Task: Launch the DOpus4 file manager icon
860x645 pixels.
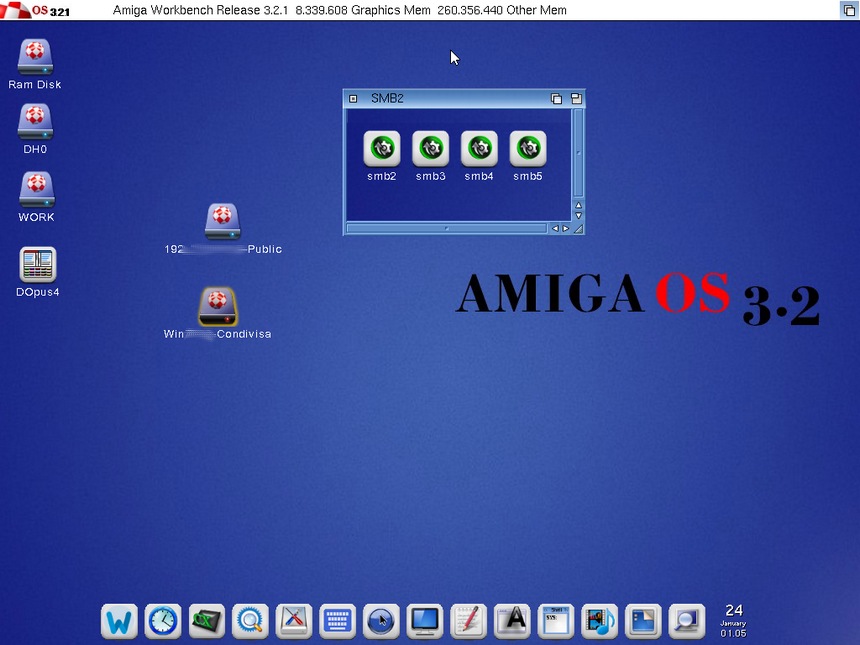Action: 38,265
